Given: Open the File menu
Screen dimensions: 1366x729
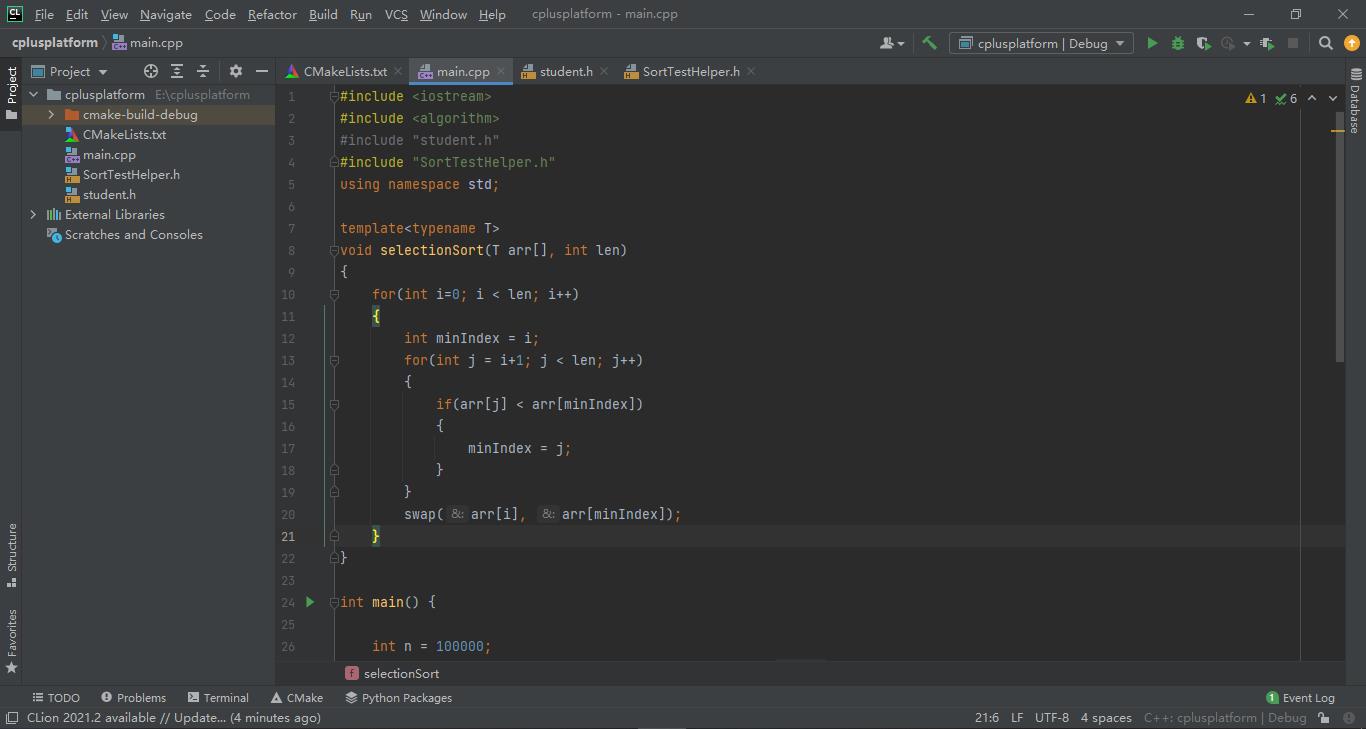Looking at the screenshot, I should point(44,14).
